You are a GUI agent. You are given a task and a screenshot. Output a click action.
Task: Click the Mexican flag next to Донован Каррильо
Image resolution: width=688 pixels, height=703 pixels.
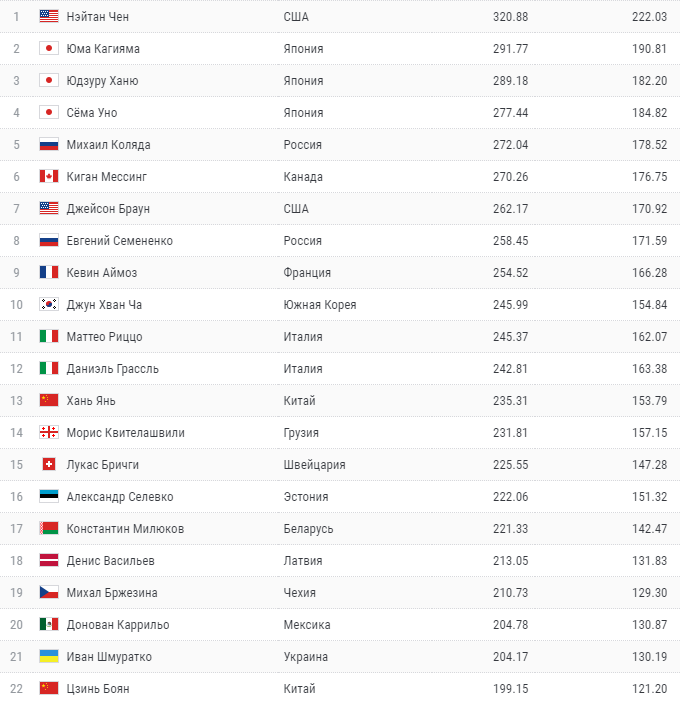[x=49, y=625]
